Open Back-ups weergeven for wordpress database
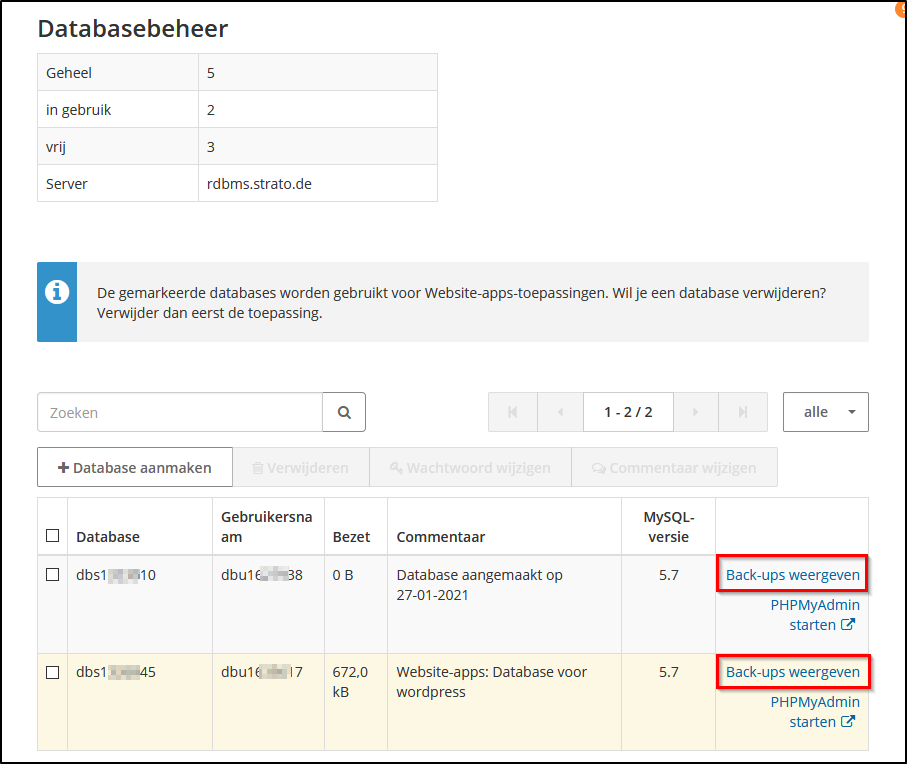Viewport: 907px width, 764px height. coord(792,672)
